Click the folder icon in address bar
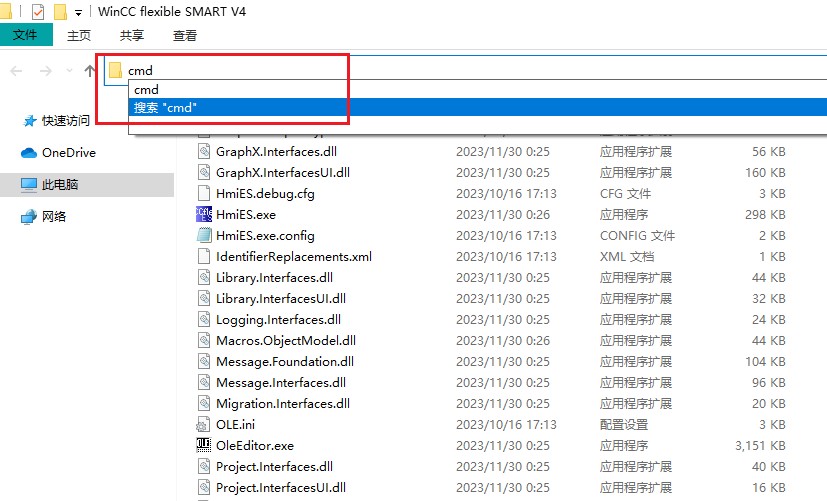This screenshot has height=501, width=827. [116, 70]
